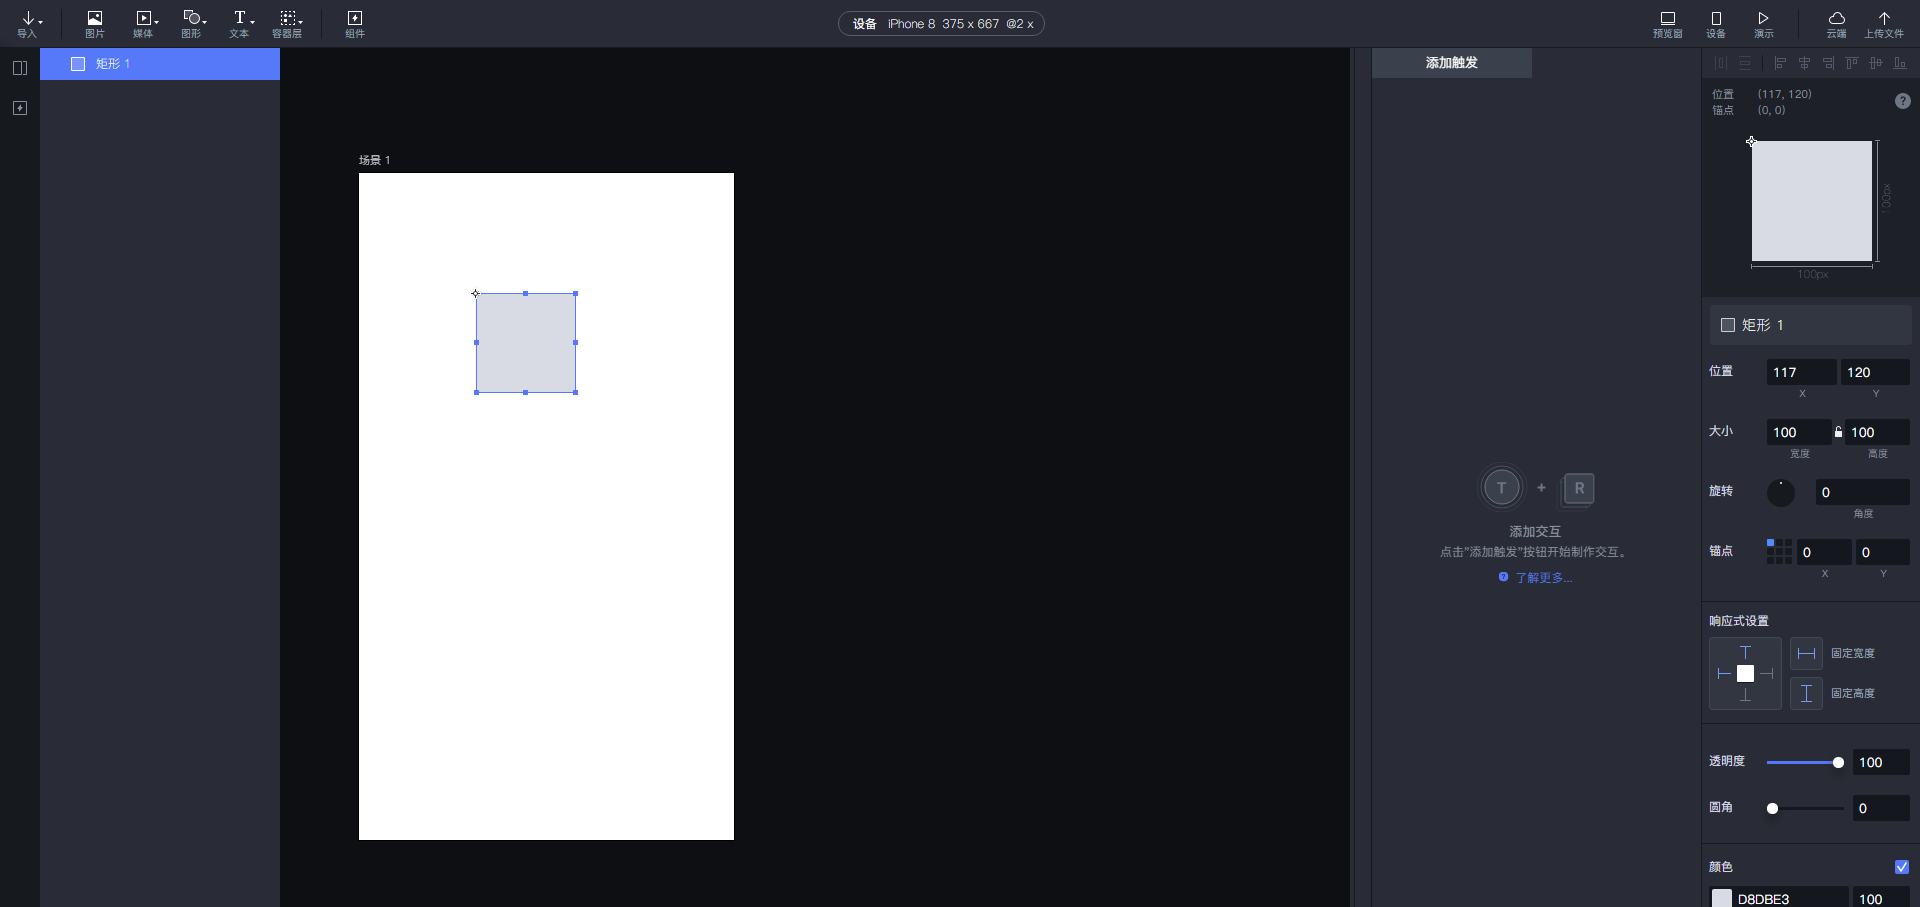Switch to the components panel in left sidebar
This screenshot has width=1920, height=907.
20,108
